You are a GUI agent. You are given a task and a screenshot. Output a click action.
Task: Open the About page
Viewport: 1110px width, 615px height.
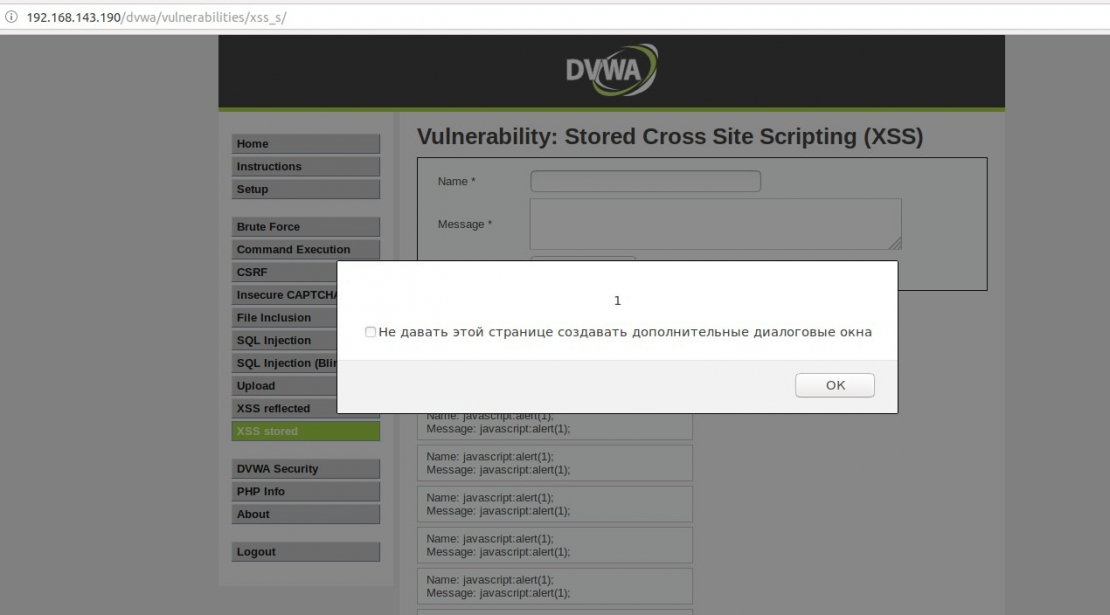[306, 514]
